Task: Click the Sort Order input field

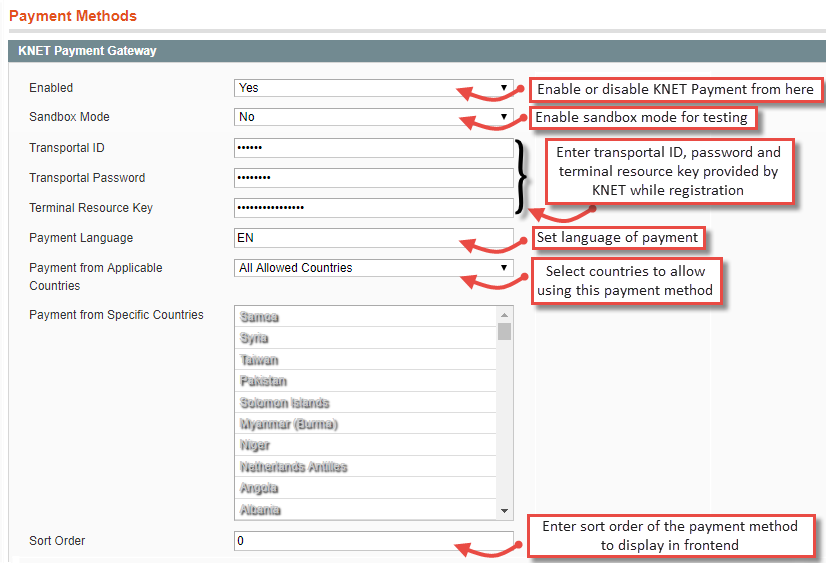Action: coord(373,541)
